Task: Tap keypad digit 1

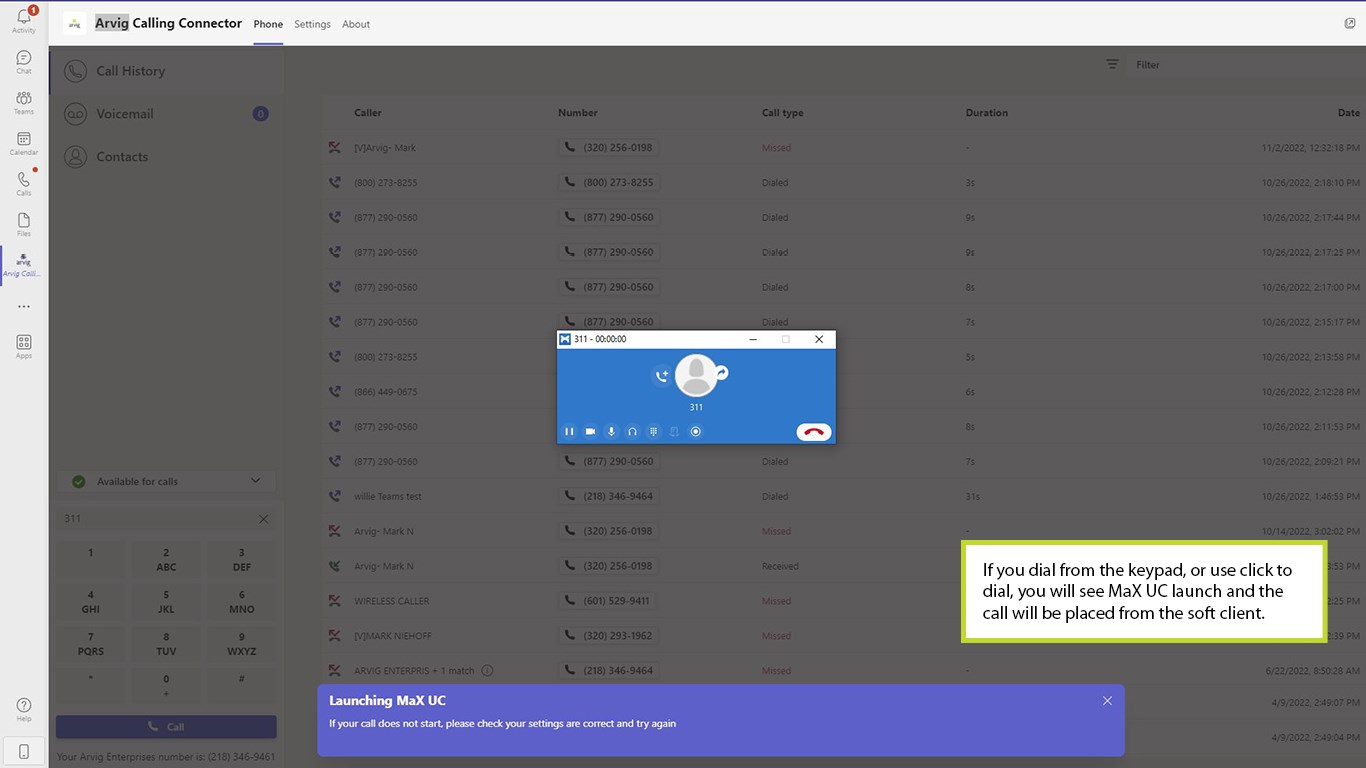Action: point(90,559)
